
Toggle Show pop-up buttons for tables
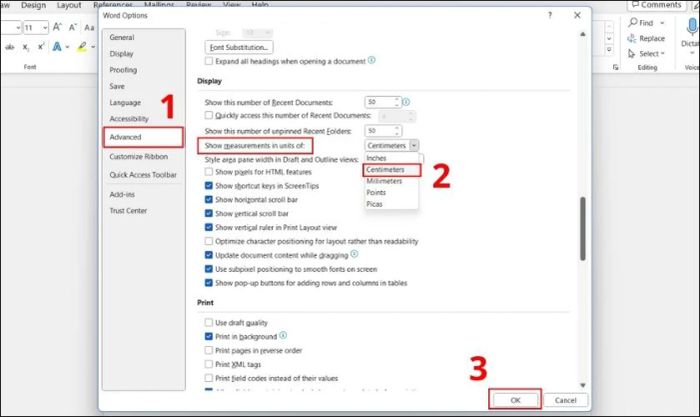(x=208, y=283)
